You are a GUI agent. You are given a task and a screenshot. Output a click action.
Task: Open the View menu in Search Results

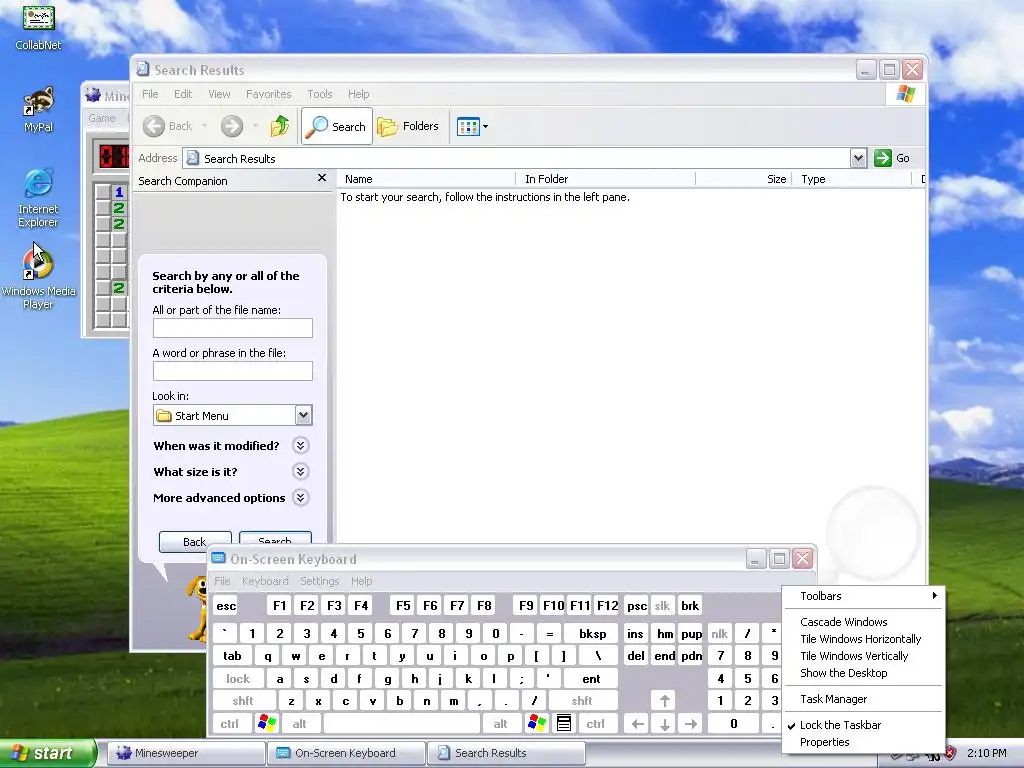click(x=219, y=94)
